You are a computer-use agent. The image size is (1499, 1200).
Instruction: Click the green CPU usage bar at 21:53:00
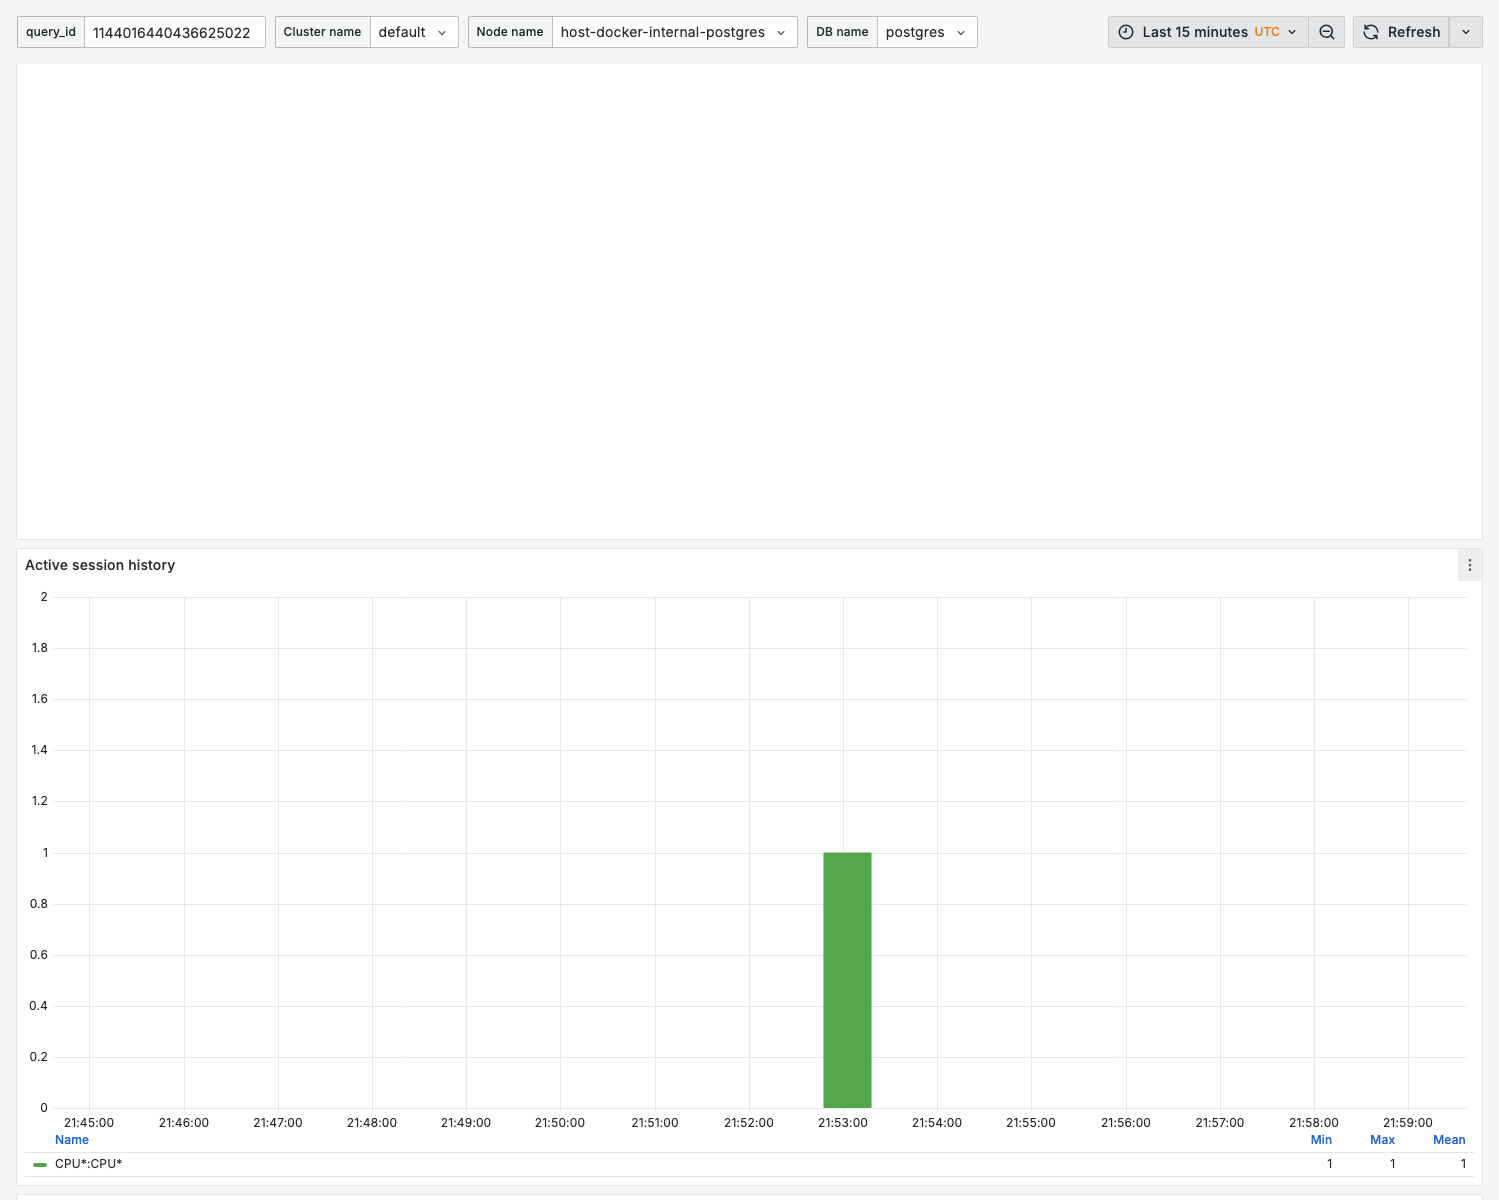847,980
